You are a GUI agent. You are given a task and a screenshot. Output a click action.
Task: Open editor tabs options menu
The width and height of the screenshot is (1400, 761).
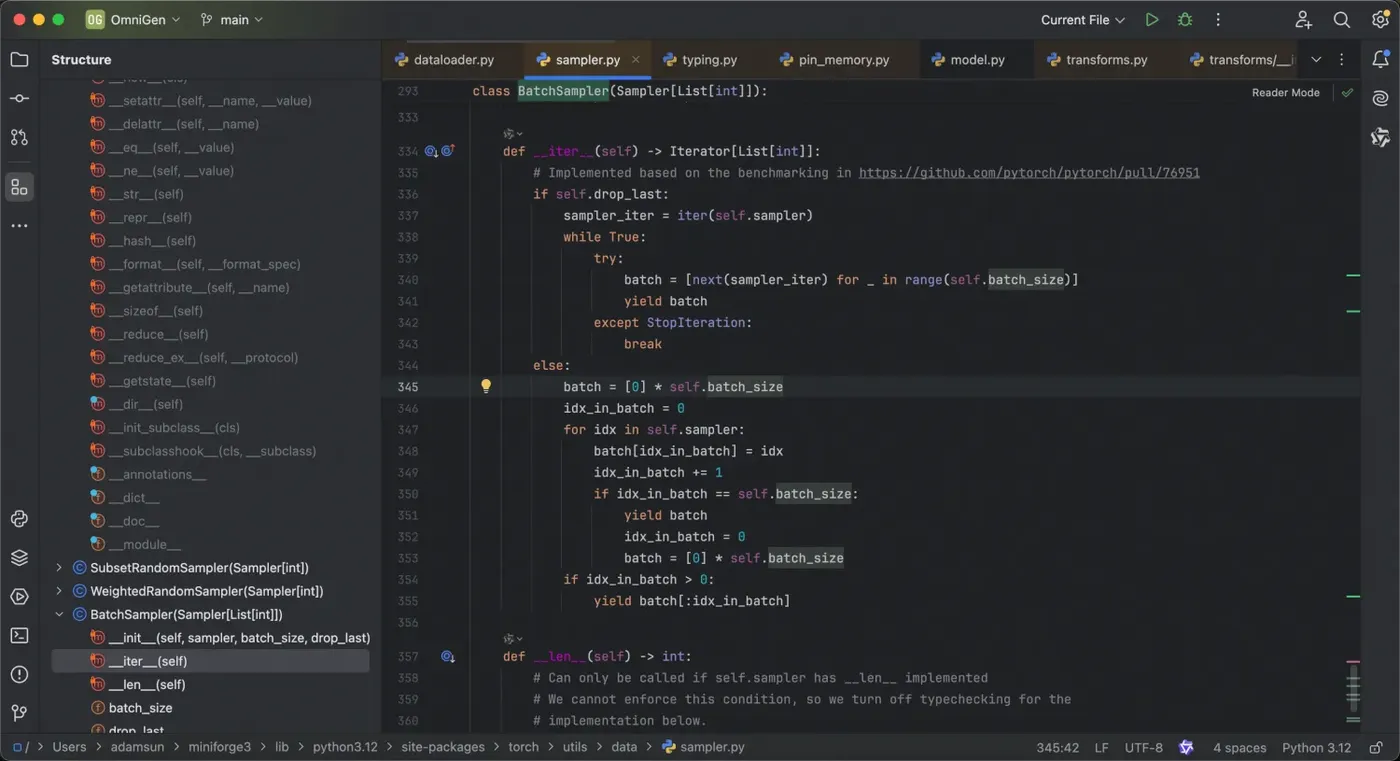tap(1342, 60)
